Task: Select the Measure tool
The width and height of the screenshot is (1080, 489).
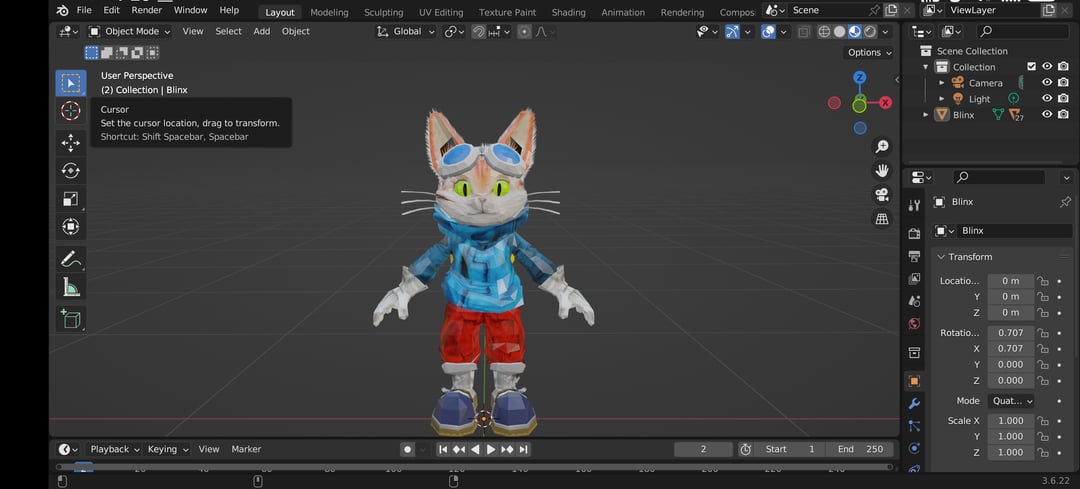Action: (x=70, y=288)
